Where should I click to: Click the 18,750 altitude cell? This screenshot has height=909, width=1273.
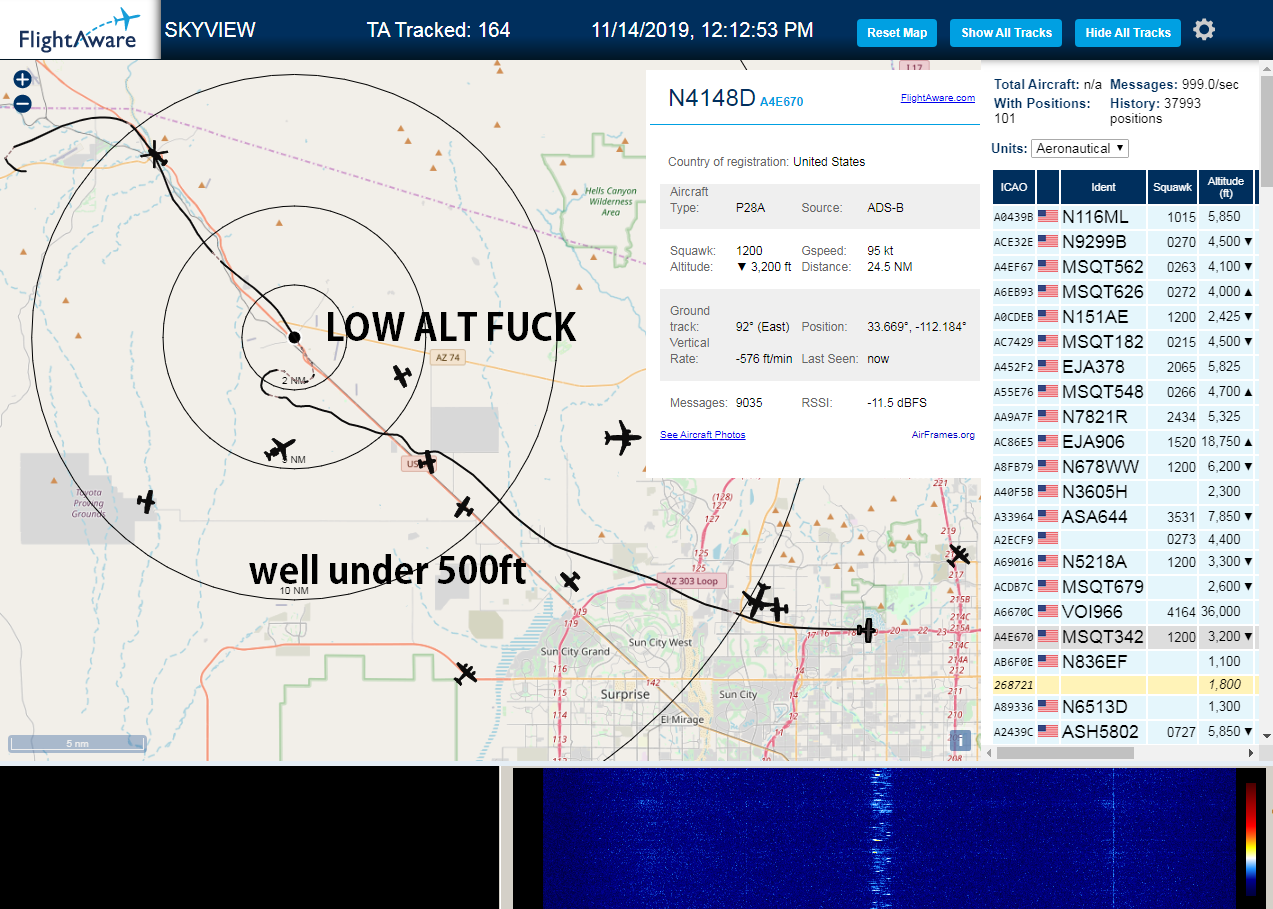click(1225, 441)
